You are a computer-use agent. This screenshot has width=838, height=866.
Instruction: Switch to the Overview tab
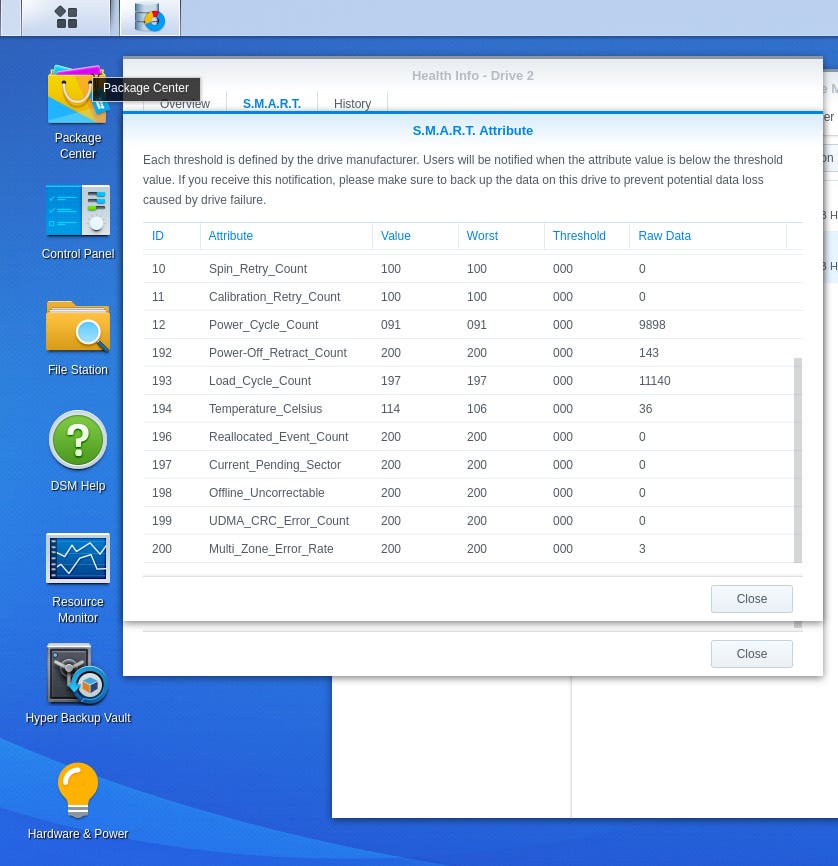pyautogui.click(x=185, y=104)
